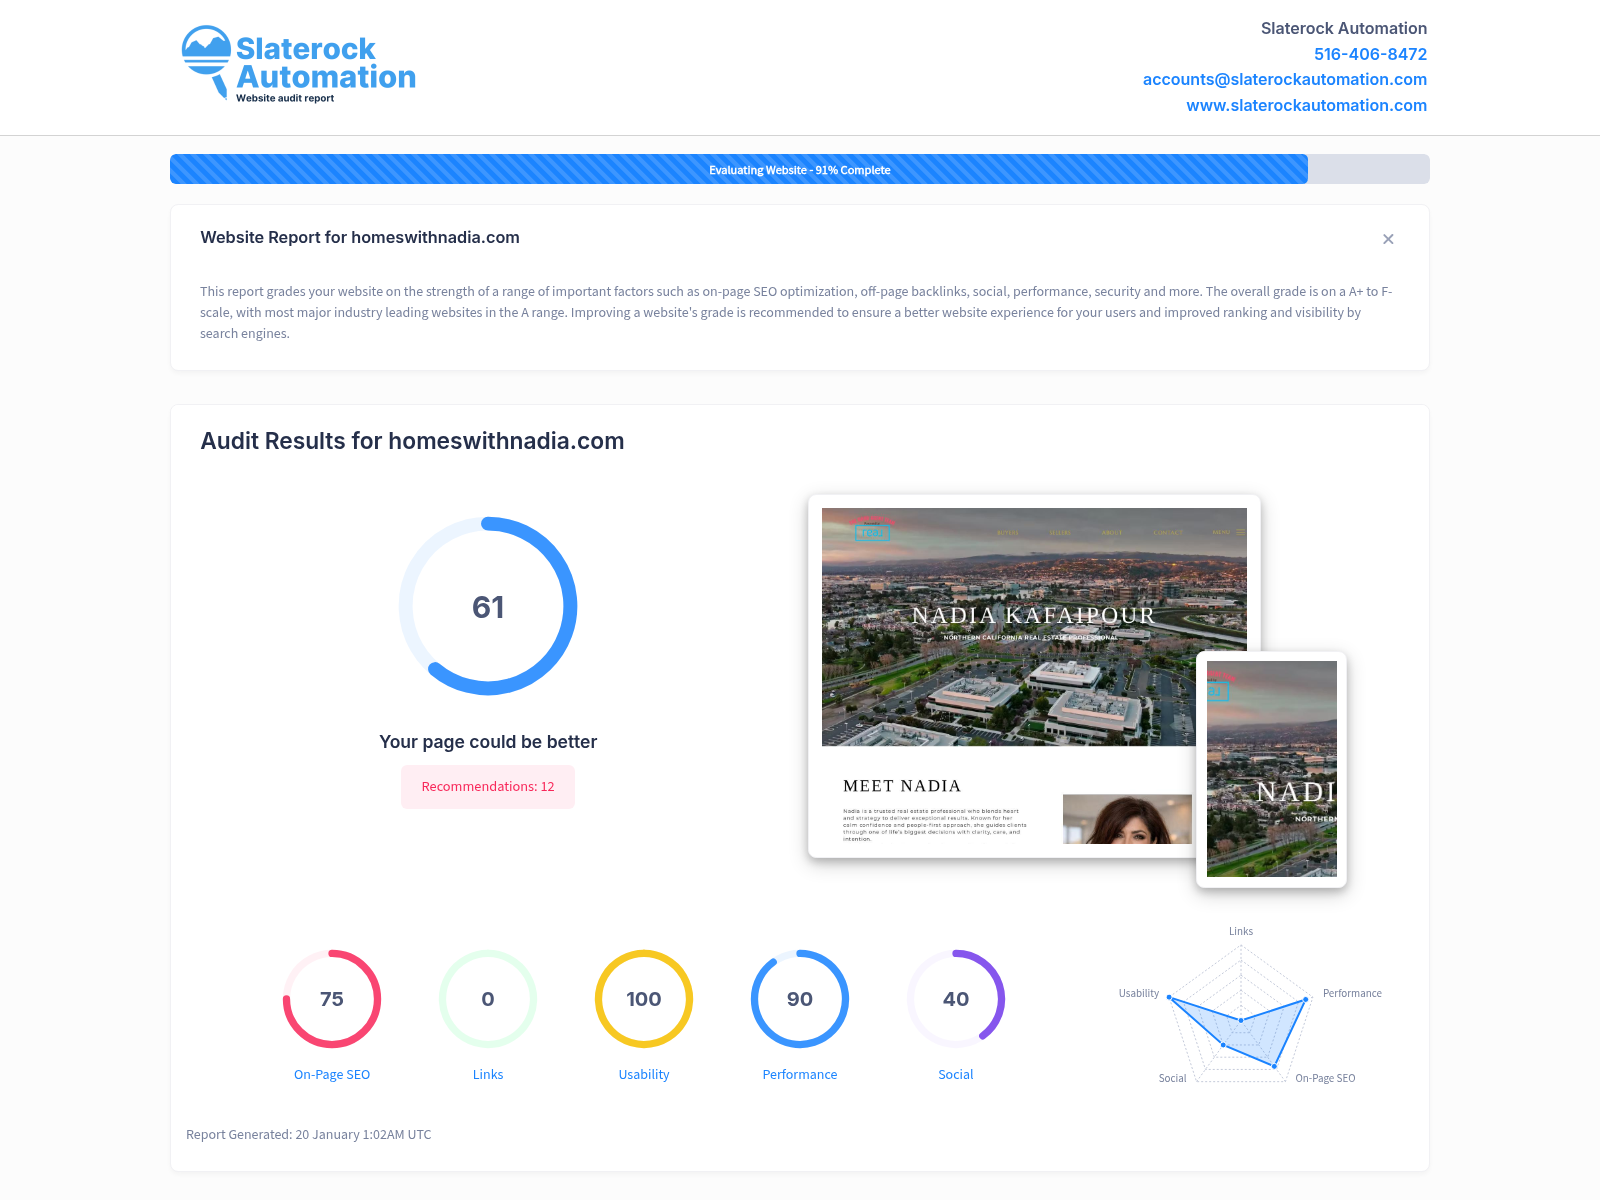Click the radar chart Social point
Viewport: 1600px width, 1200px height.
click(x=1223, y=1045)
